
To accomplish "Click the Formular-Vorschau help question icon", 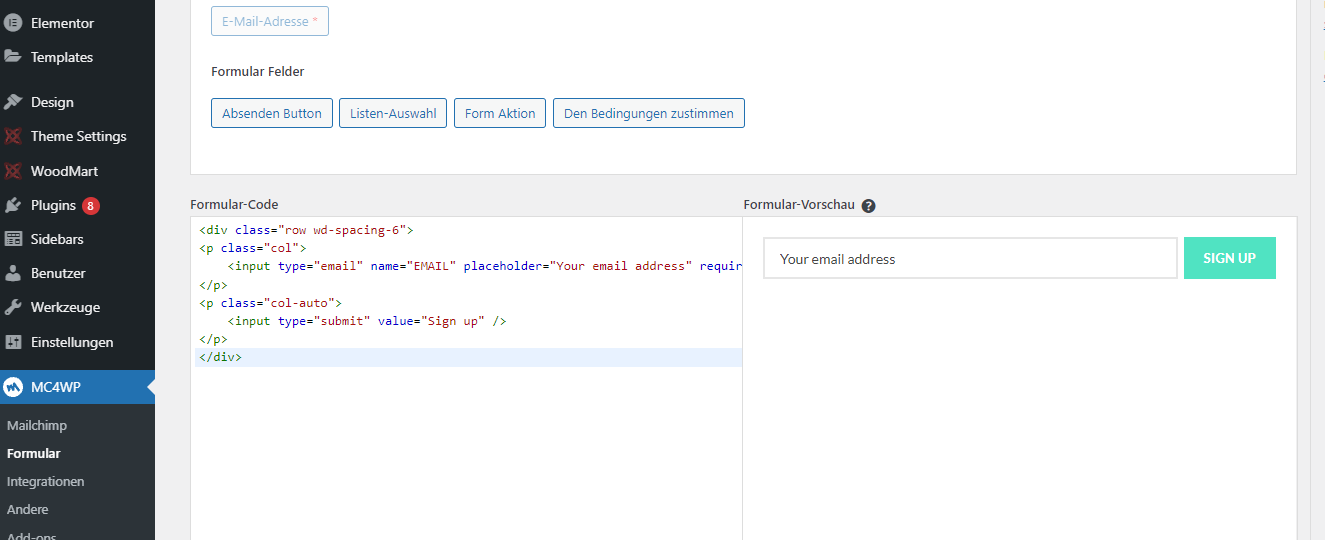I will (868, 206).
